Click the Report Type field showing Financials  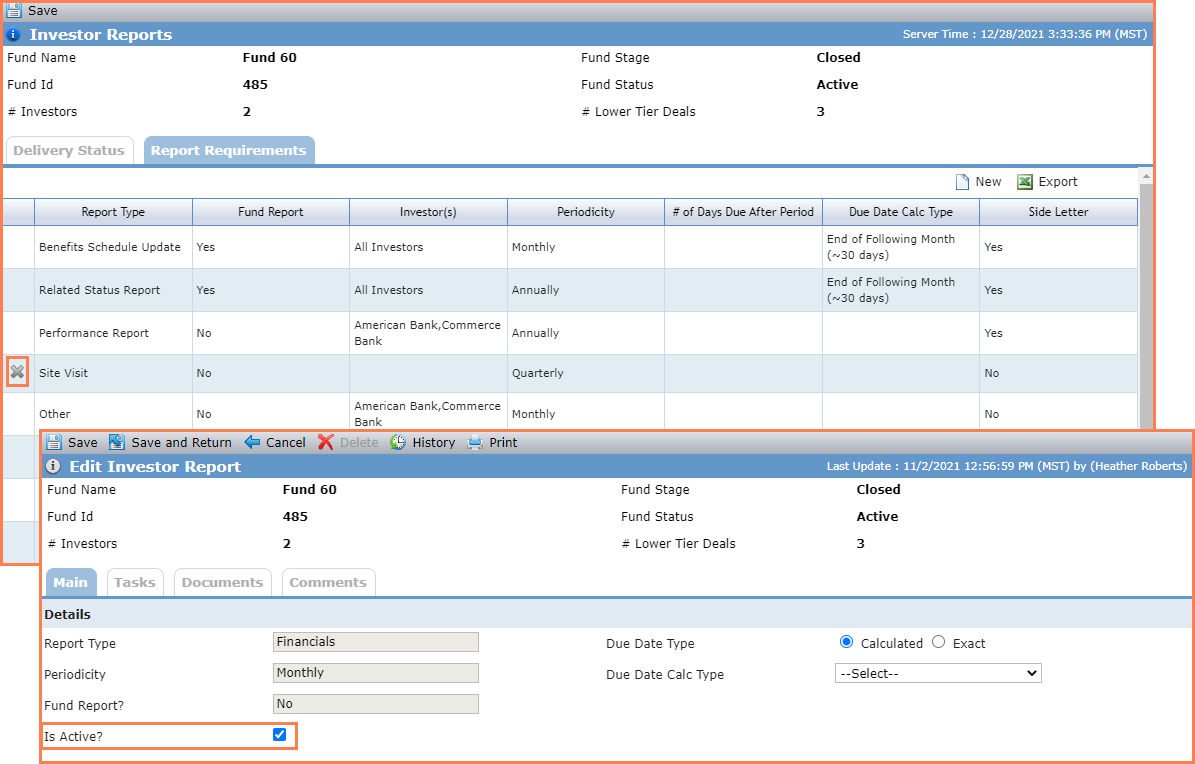click(x=376, y=642)
